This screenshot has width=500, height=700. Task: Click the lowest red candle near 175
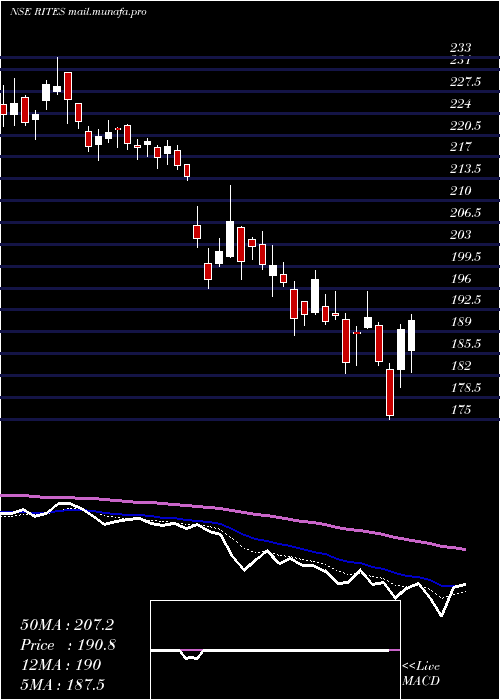tap(390, 392)
